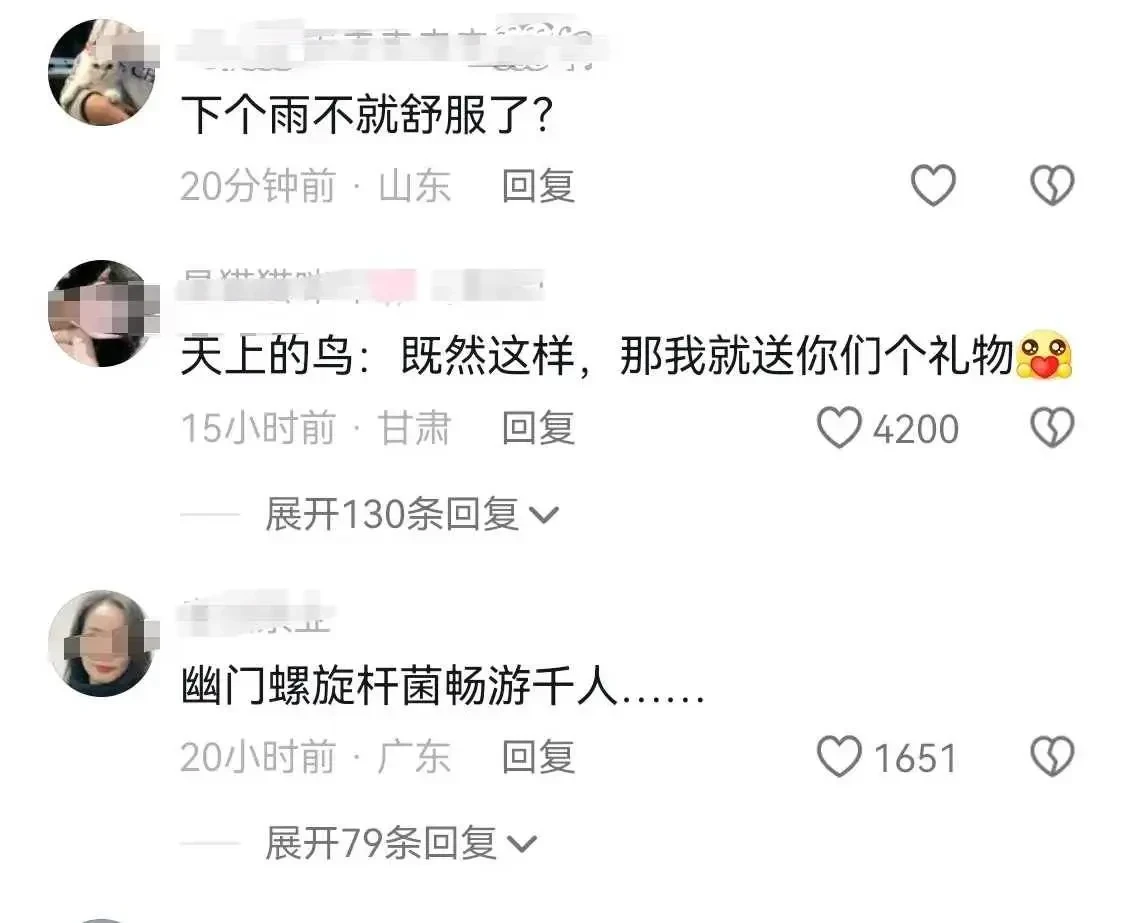
Task: Open blurred username above 天上的鸟 comment
Action: tap(361, 287)
